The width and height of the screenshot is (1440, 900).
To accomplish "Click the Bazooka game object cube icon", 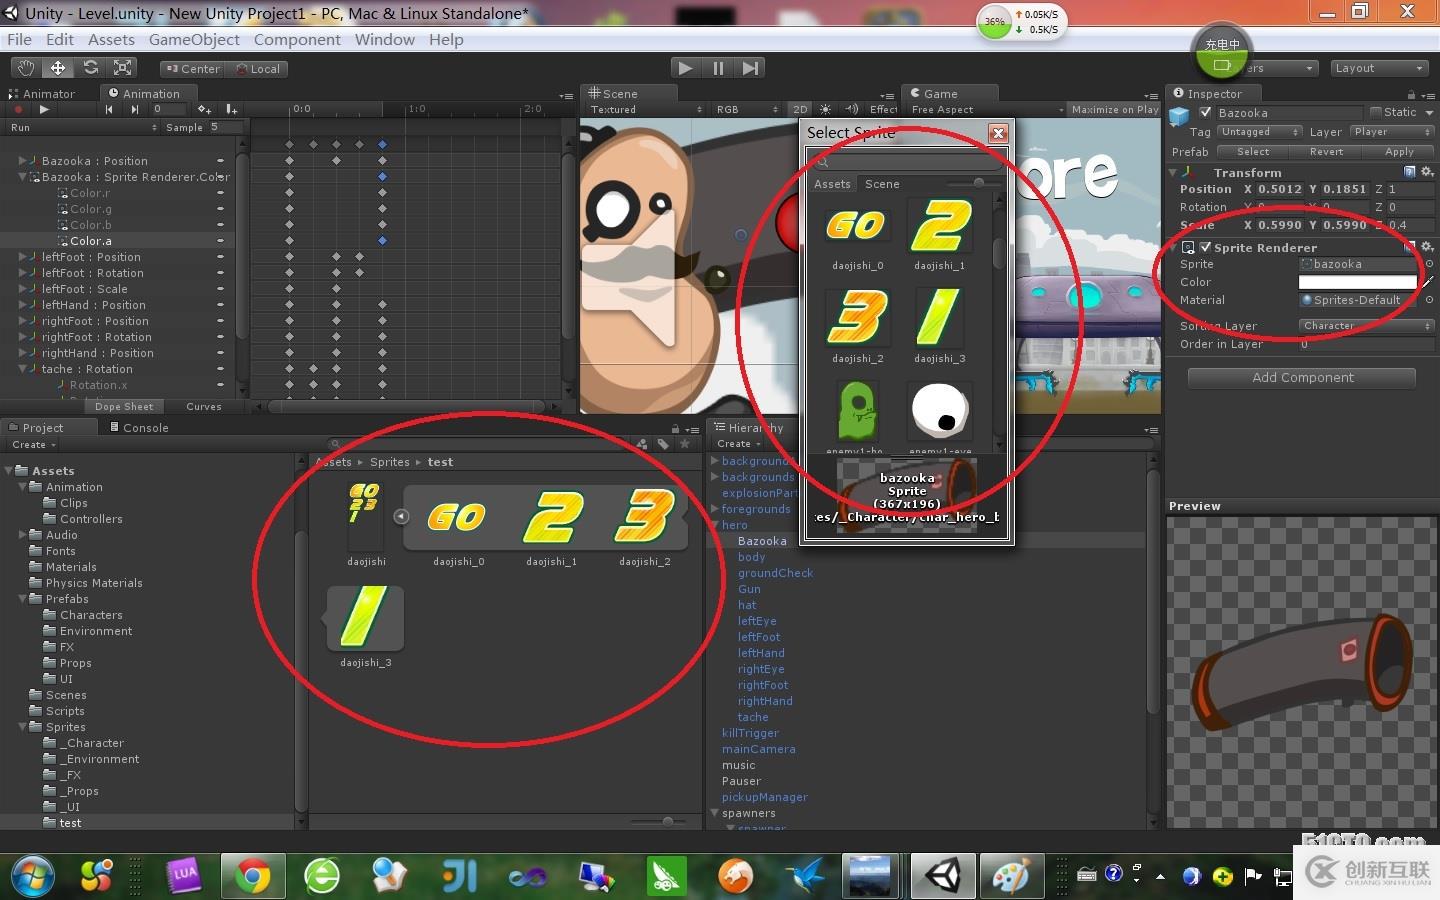I will coord(1180,115).
